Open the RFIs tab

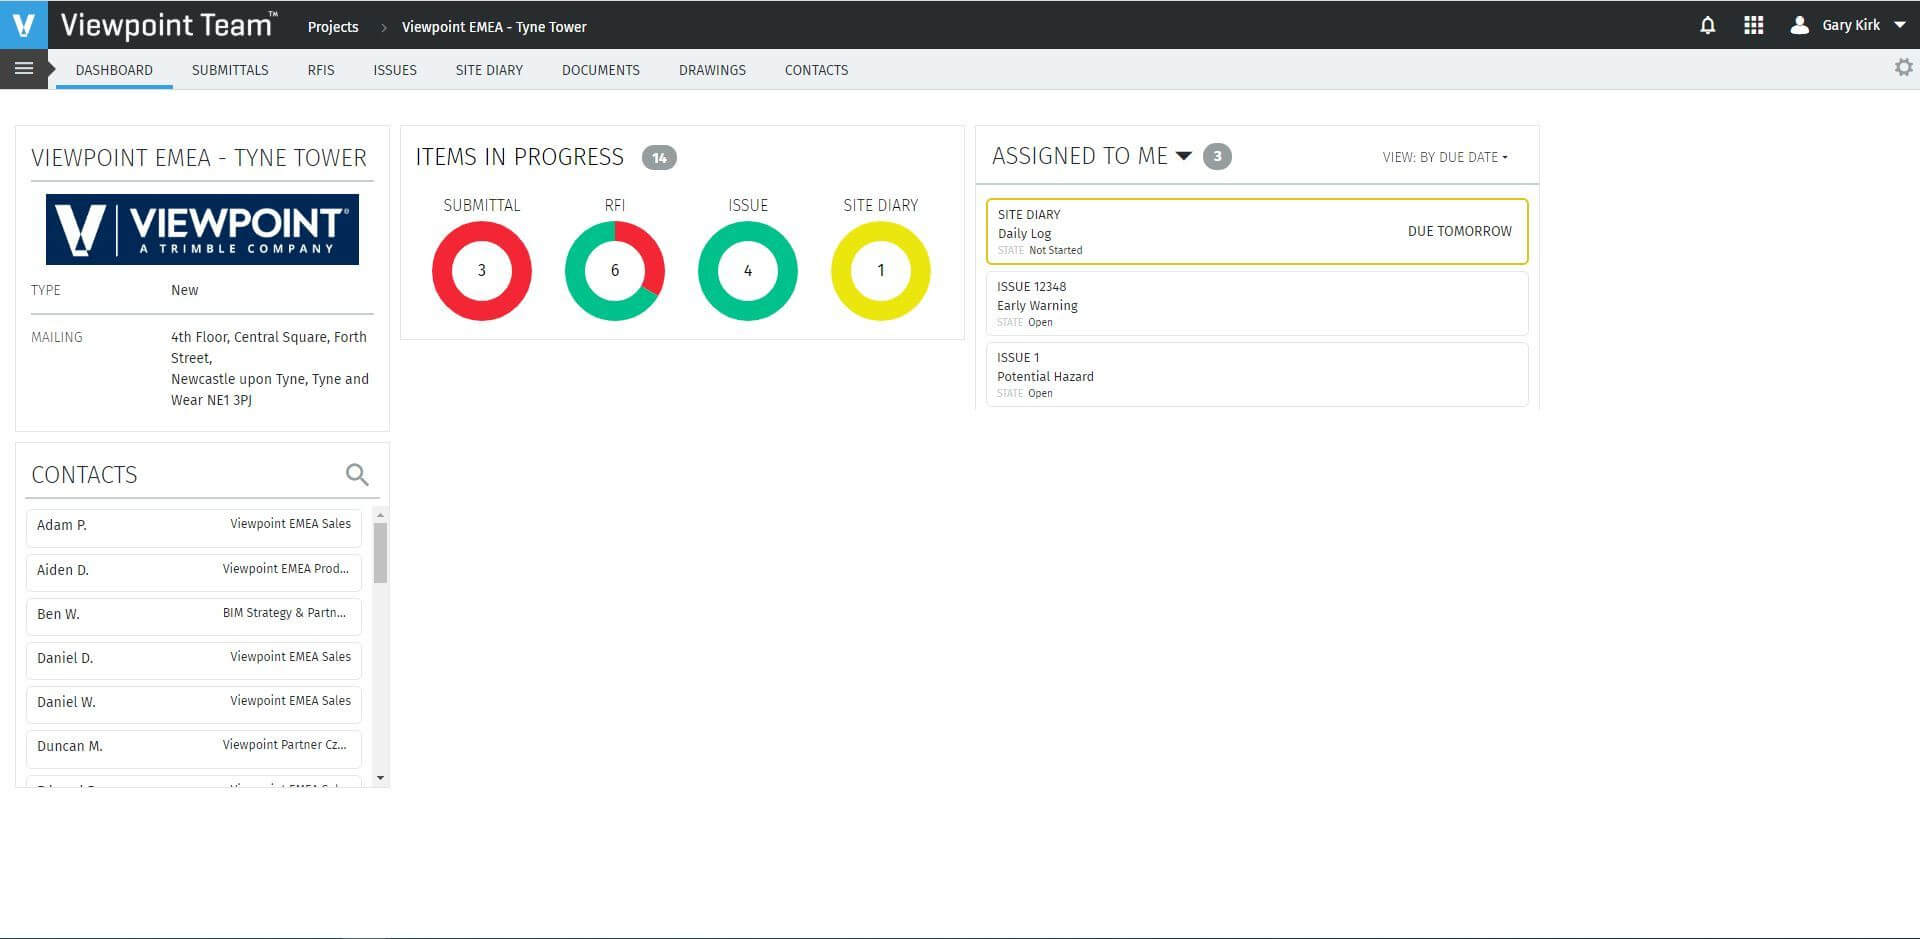(321, 70)
